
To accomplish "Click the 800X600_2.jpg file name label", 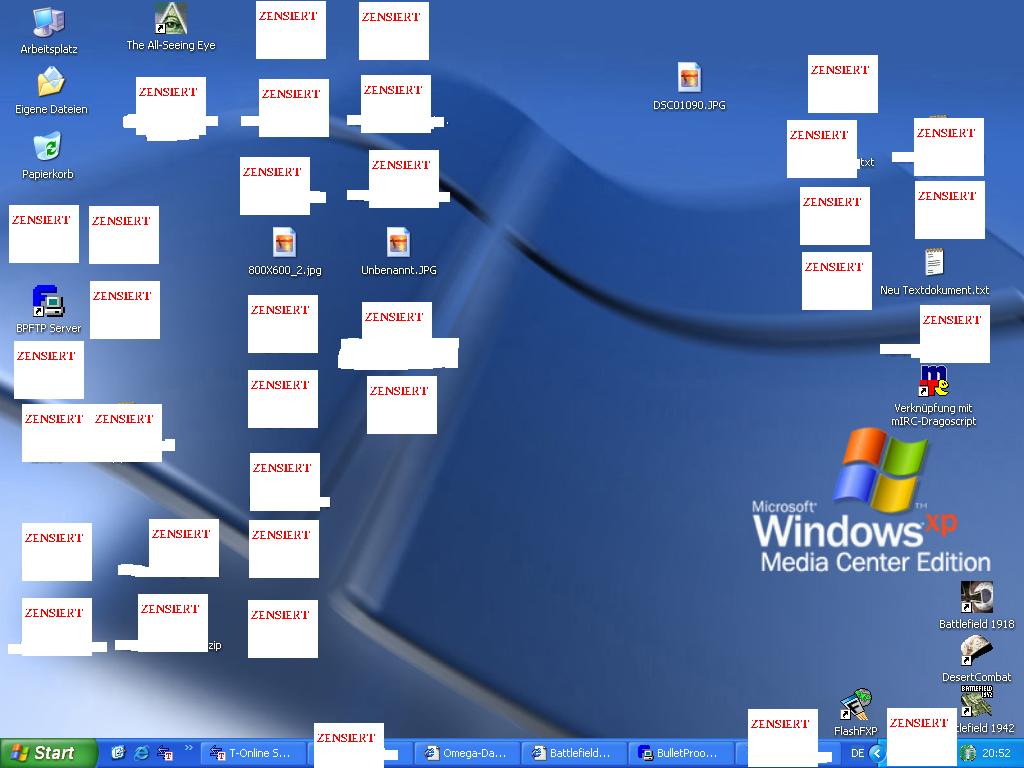I will [x=285, y=270].
